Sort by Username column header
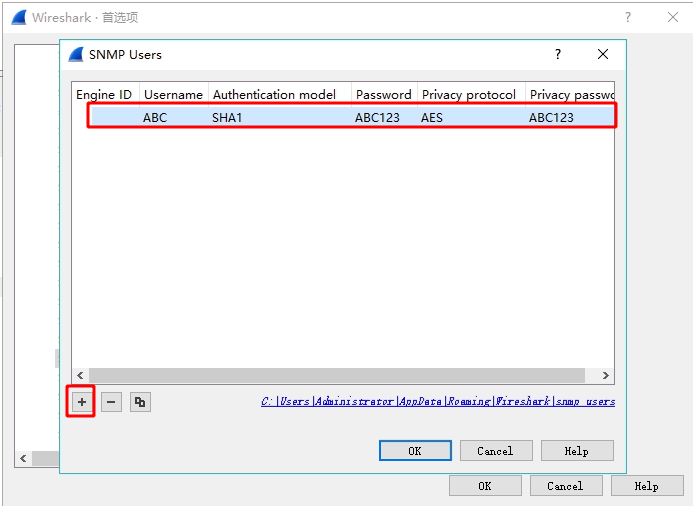The width and height of the screenshot is (693, 506). [x=173, y=95]
